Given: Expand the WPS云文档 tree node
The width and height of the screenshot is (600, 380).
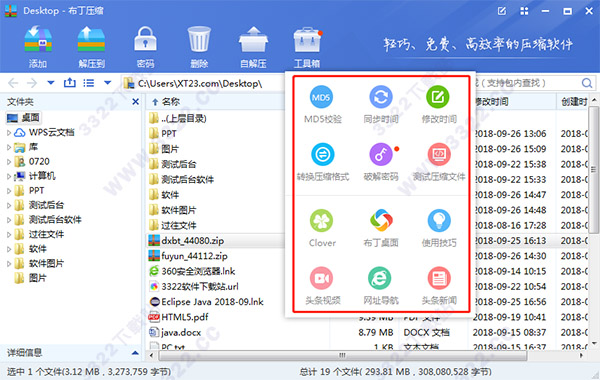Looking at the screenshot, I should point(9,133).
